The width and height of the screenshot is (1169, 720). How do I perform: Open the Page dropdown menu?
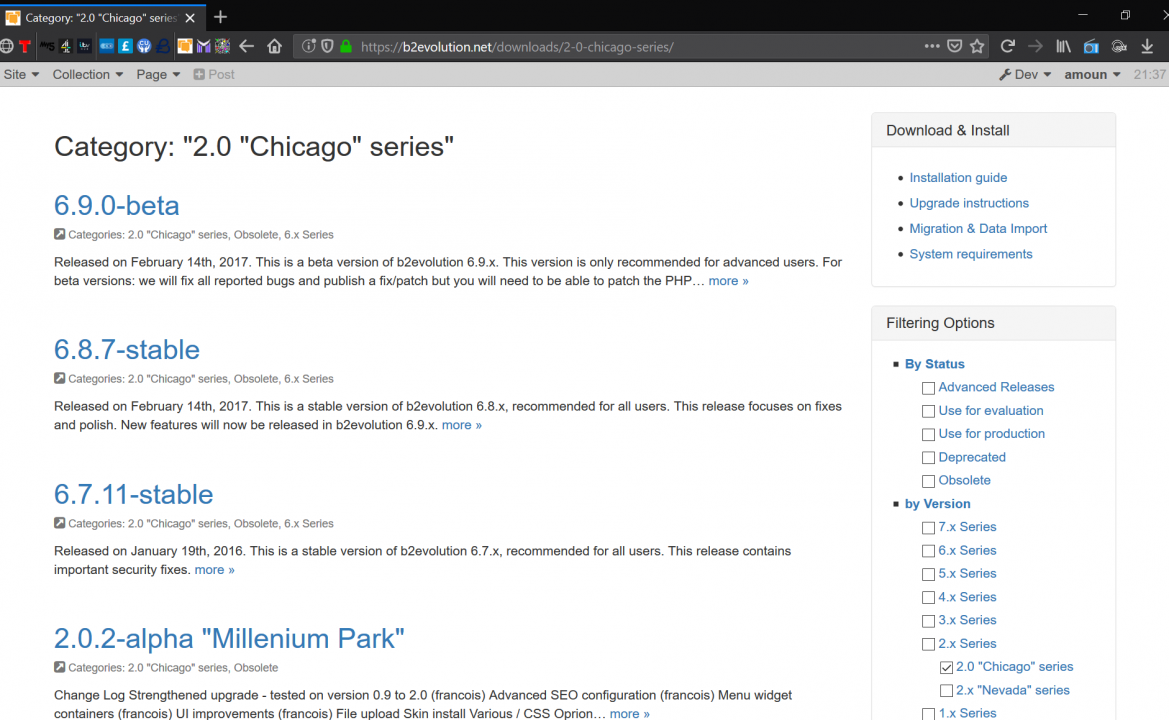158,75
